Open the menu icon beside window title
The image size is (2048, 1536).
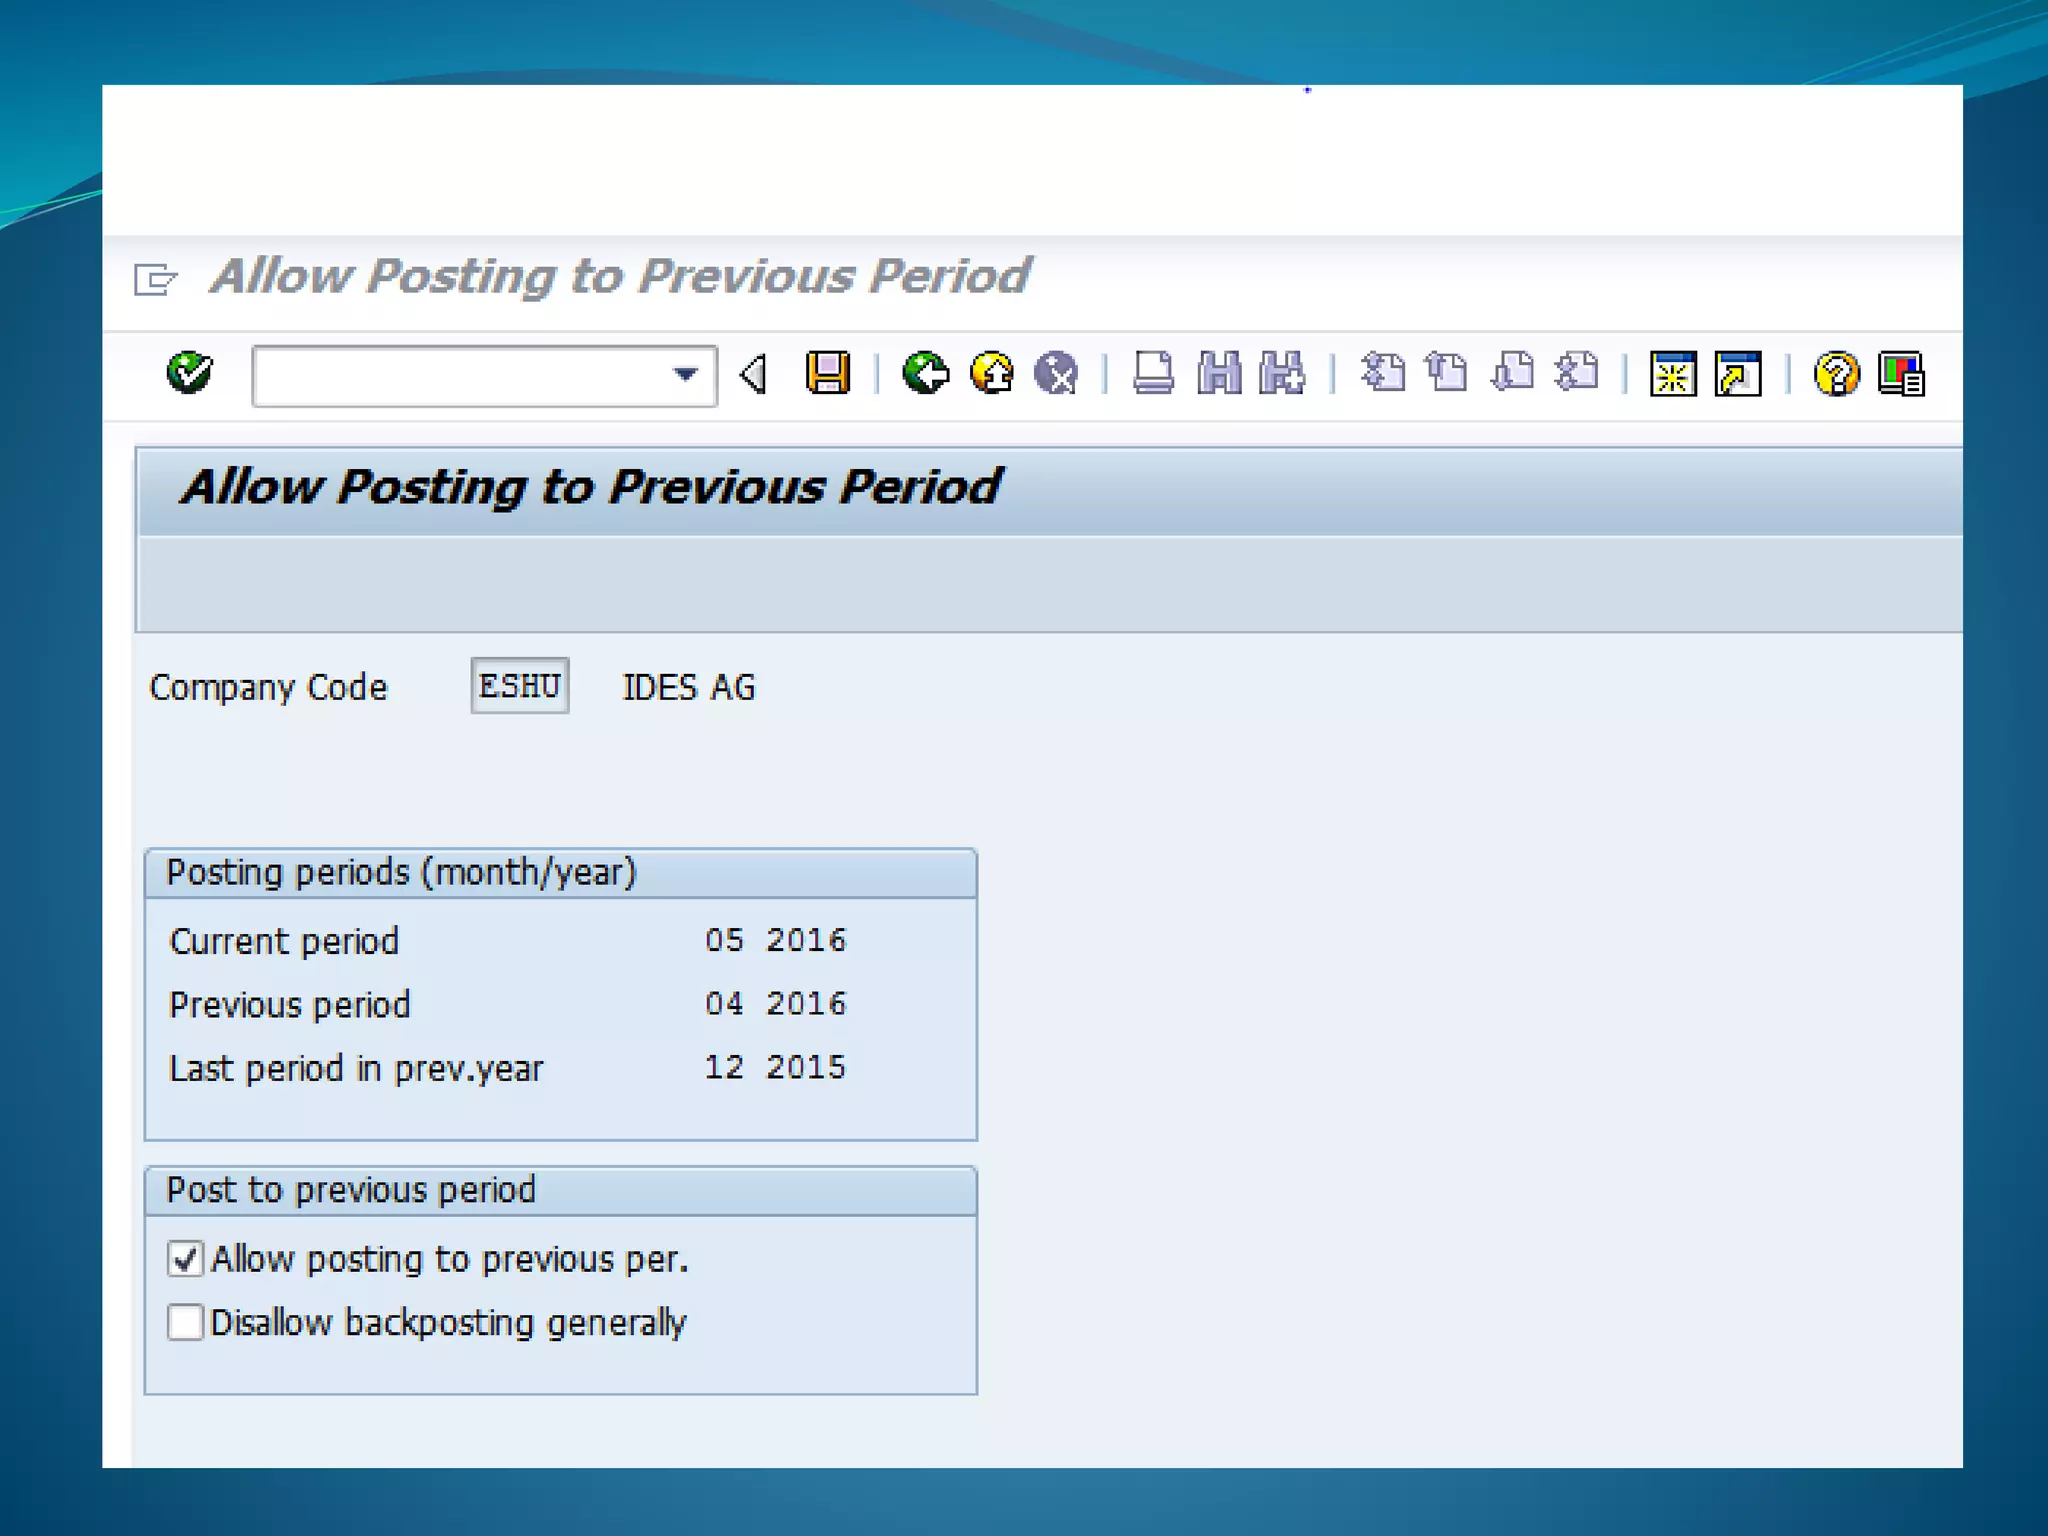(x=155, y=279)
